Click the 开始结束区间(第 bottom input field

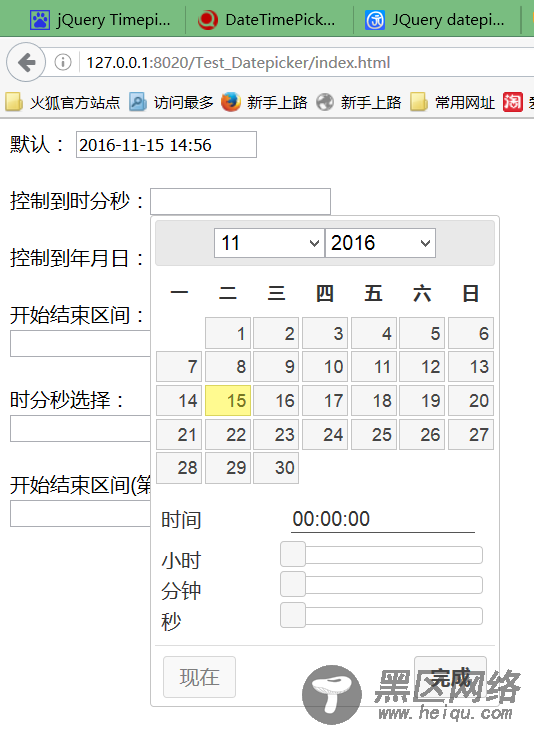click(80, 514)
